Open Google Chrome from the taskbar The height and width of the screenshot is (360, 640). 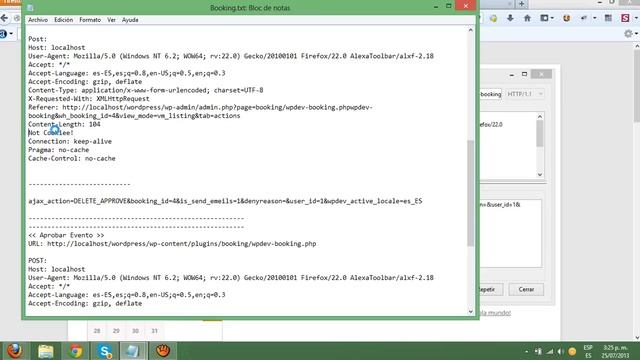point(75,351)
